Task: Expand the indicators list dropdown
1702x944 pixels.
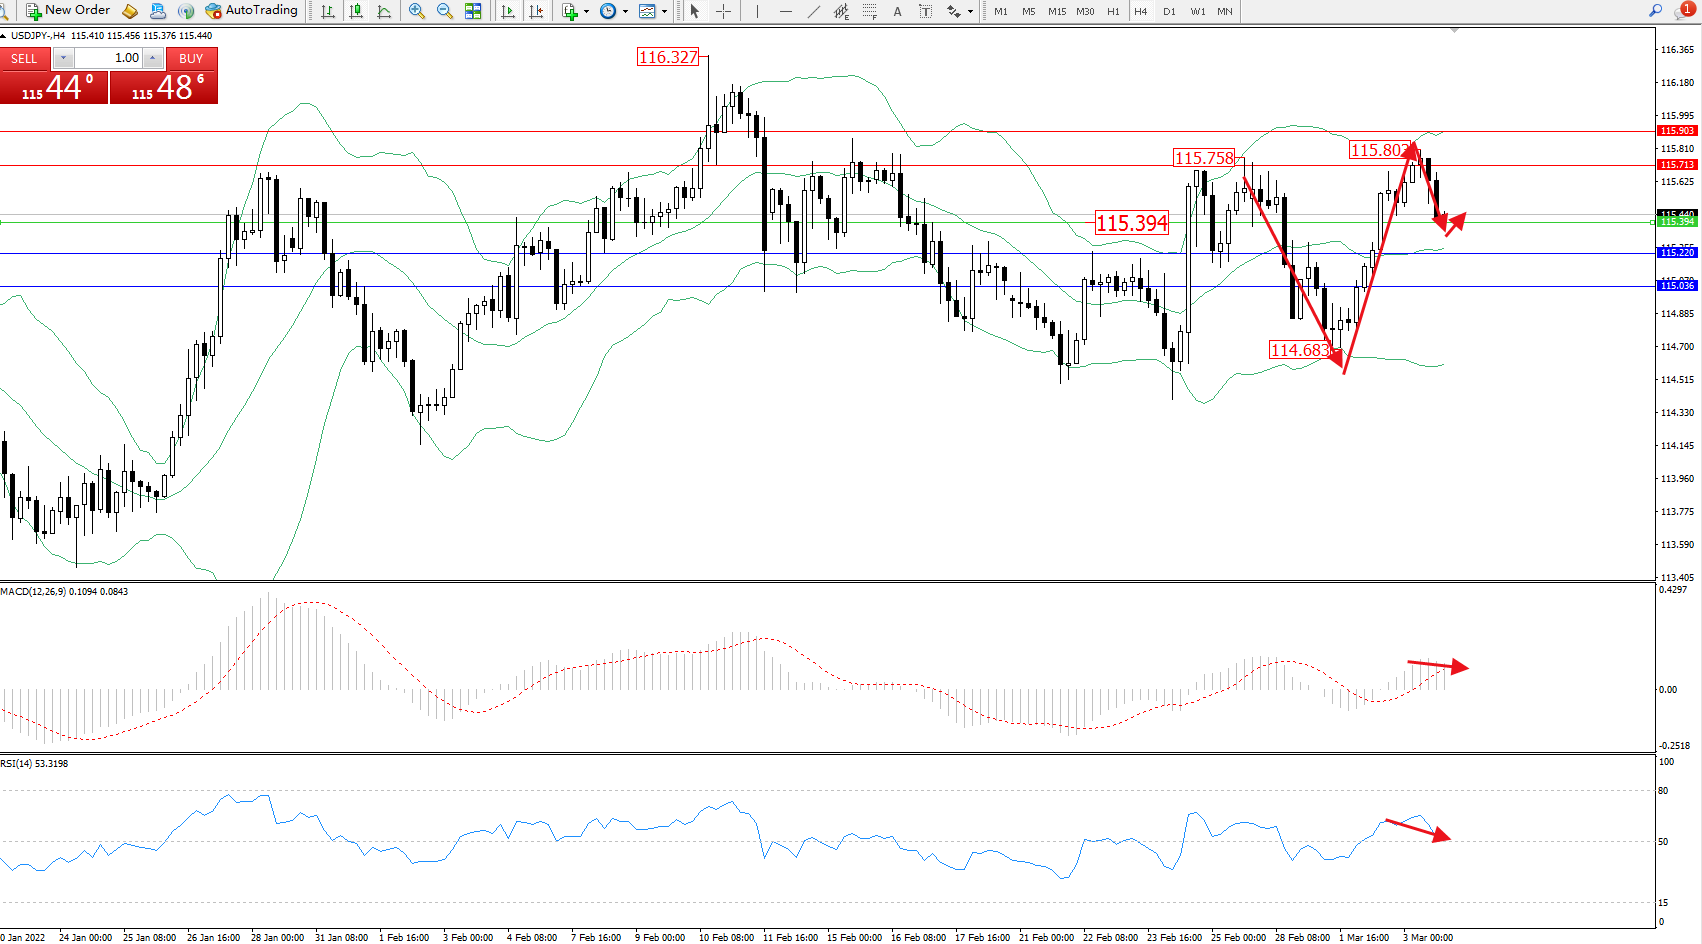Action: coord(586,12)
